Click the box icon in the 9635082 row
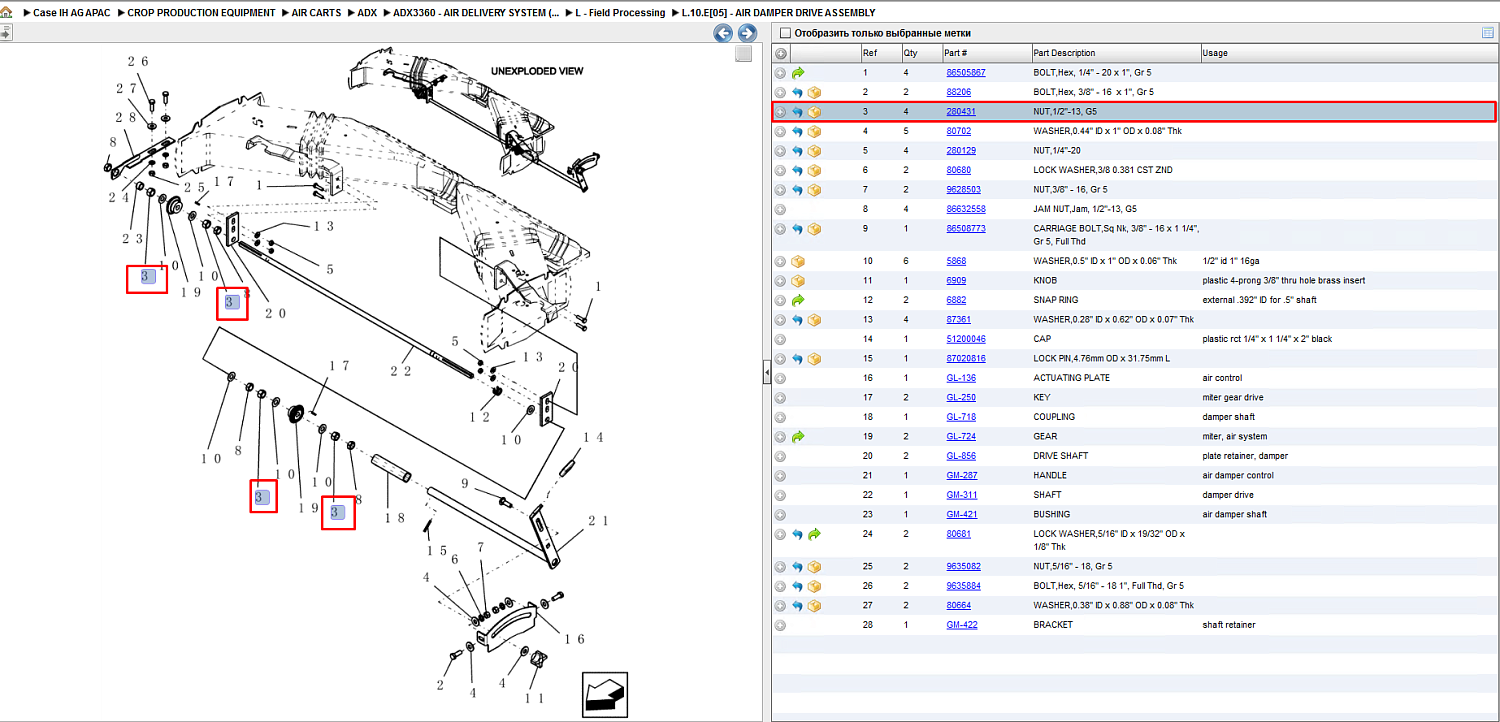 (814, 566)
